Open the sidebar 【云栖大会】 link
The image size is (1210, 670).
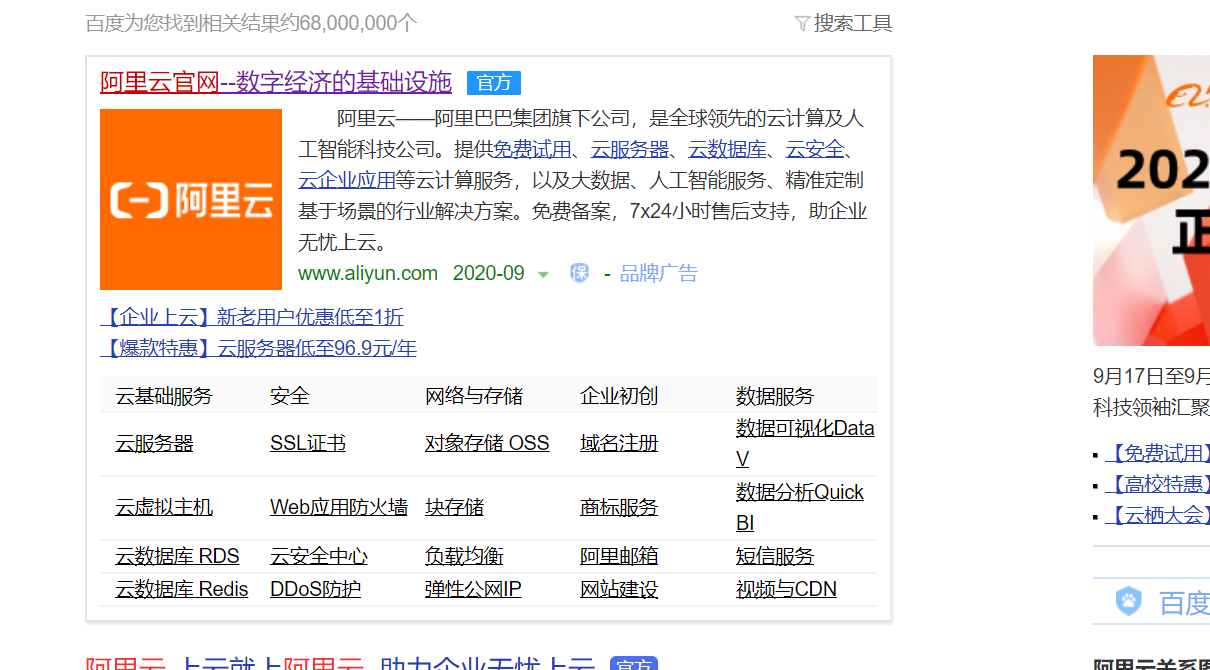pos(1157,516)
